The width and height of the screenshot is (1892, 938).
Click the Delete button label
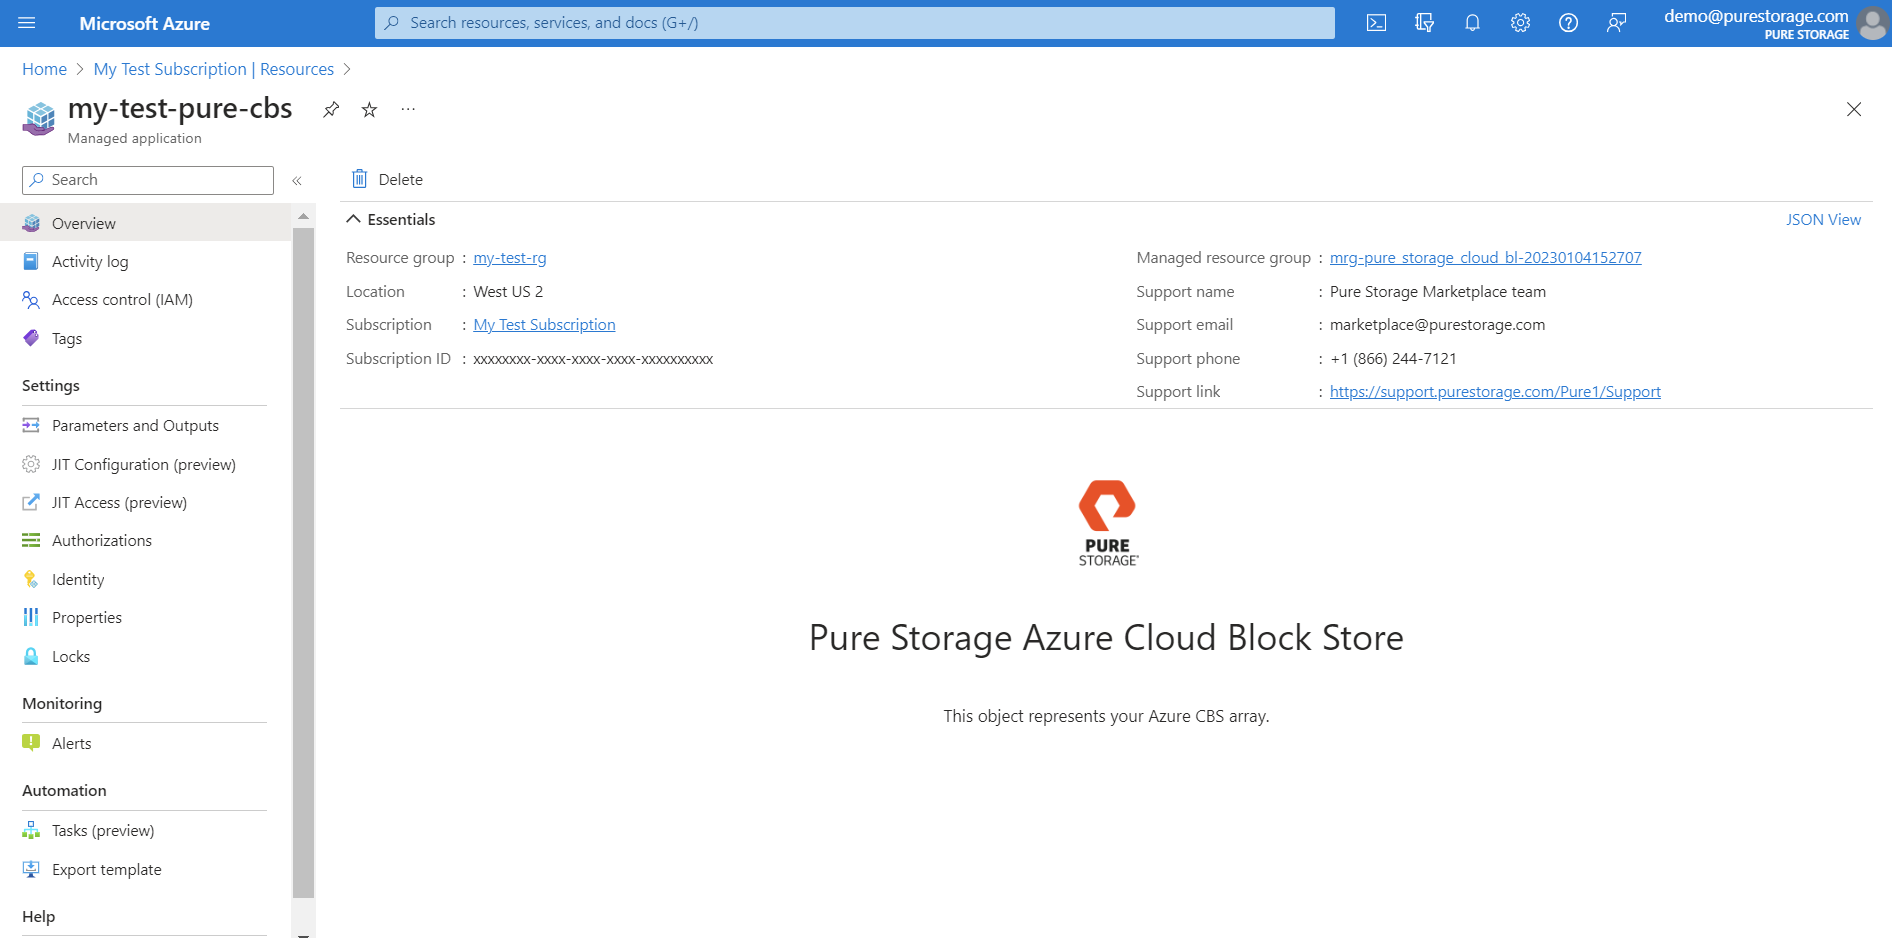[401, 180]
